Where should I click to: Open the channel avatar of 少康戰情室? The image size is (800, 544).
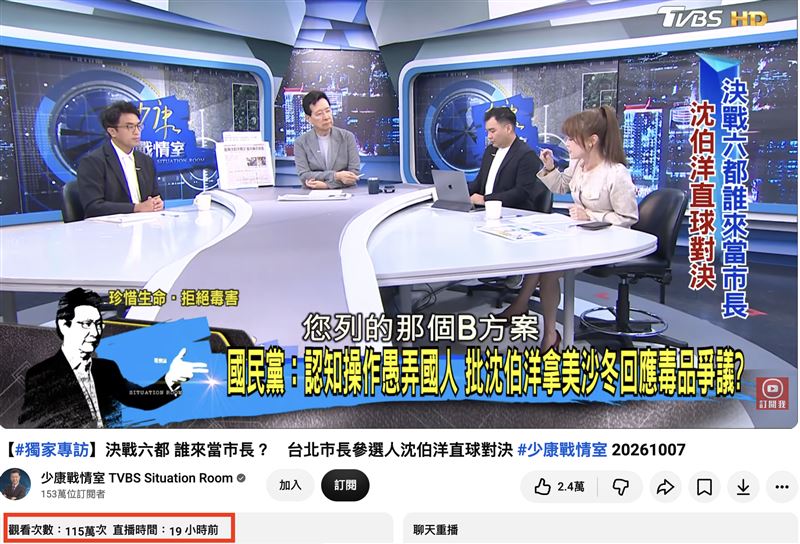pyautogui.click(x=15, y=484)
